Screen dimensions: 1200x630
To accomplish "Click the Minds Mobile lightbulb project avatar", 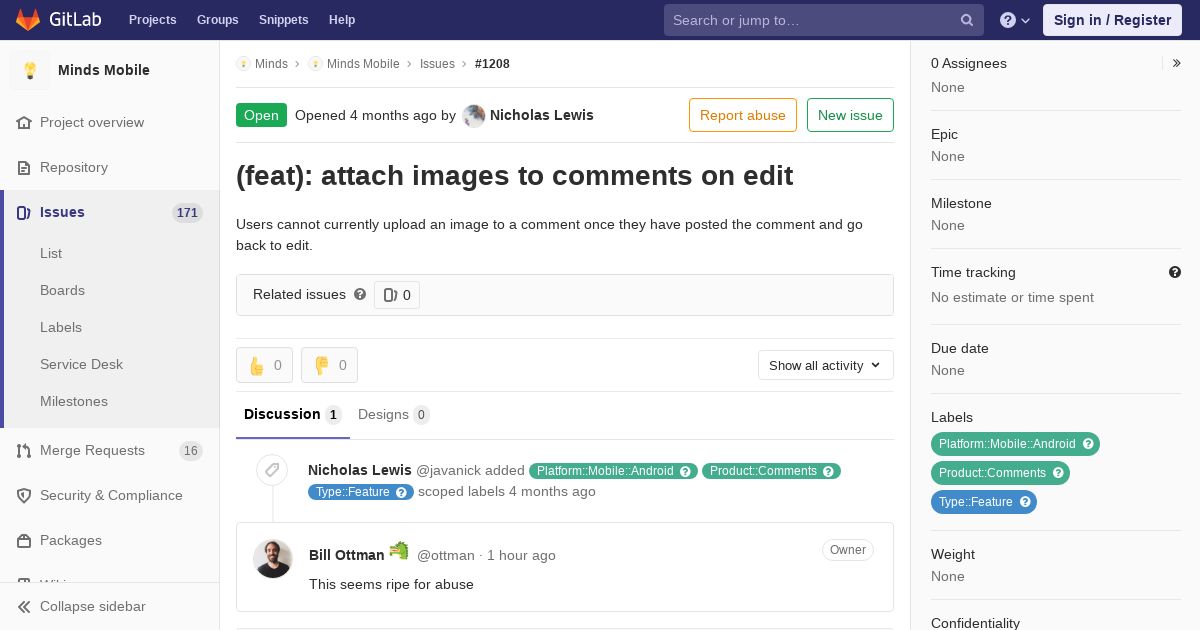I will click(30, 70).
